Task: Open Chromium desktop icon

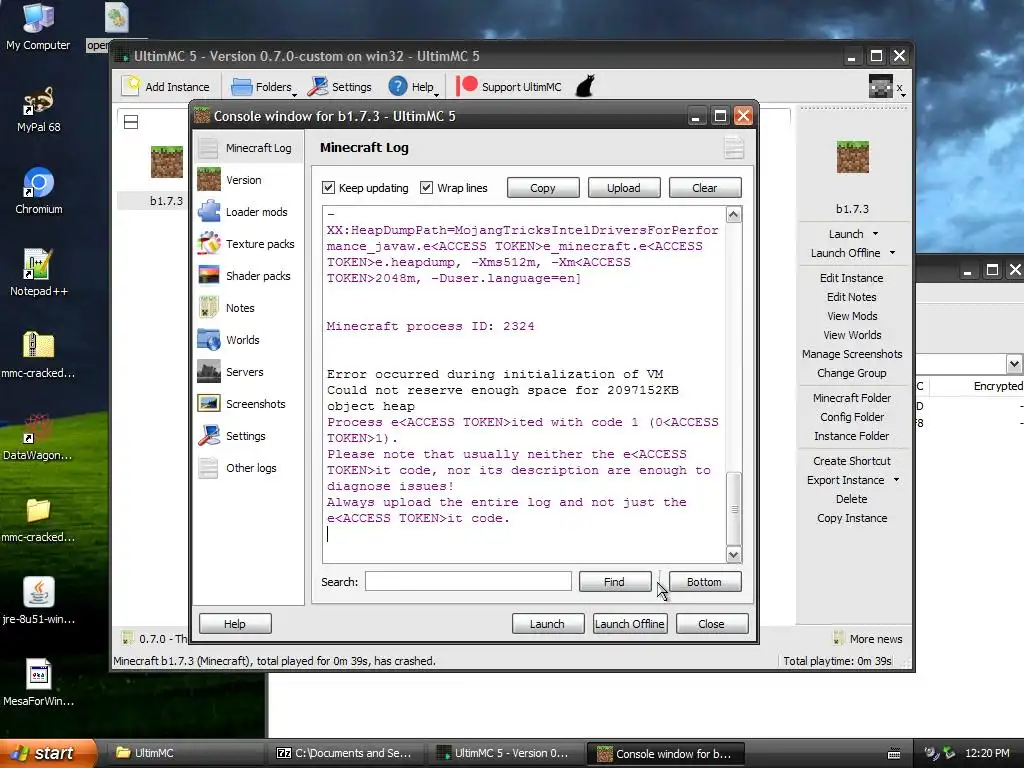Action: (39, 191)
